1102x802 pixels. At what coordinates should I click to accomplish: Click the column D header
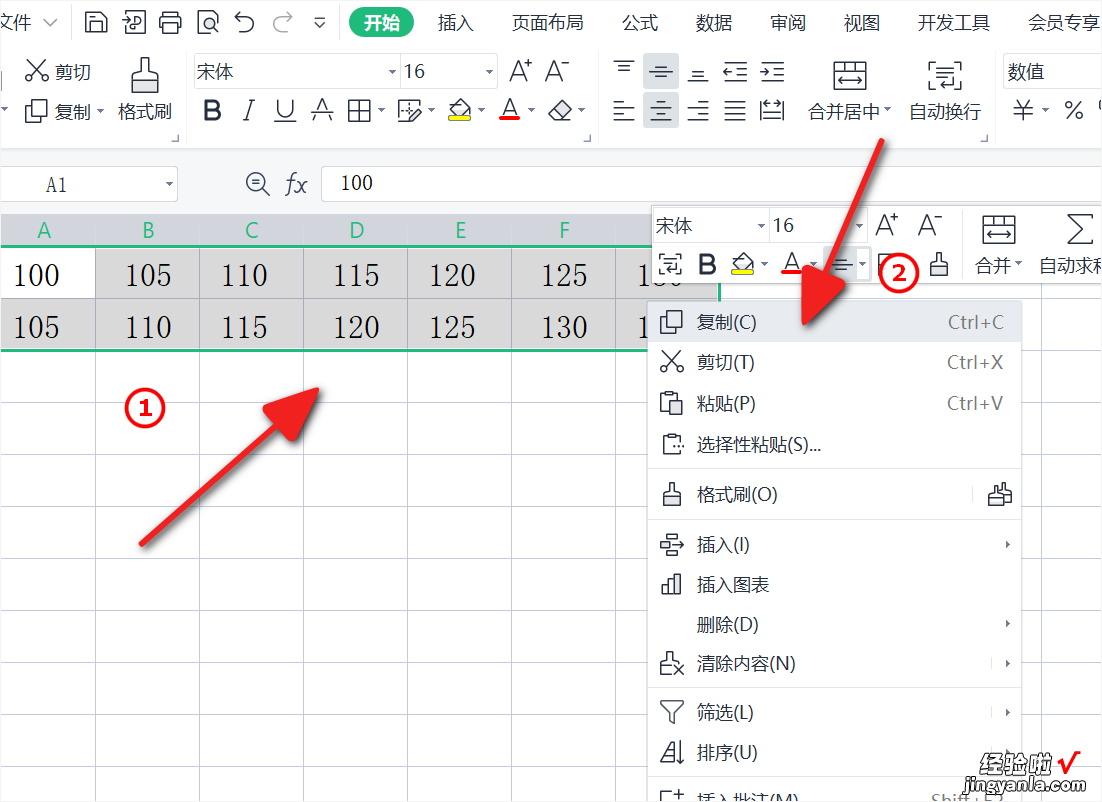(x=356, y=230)
